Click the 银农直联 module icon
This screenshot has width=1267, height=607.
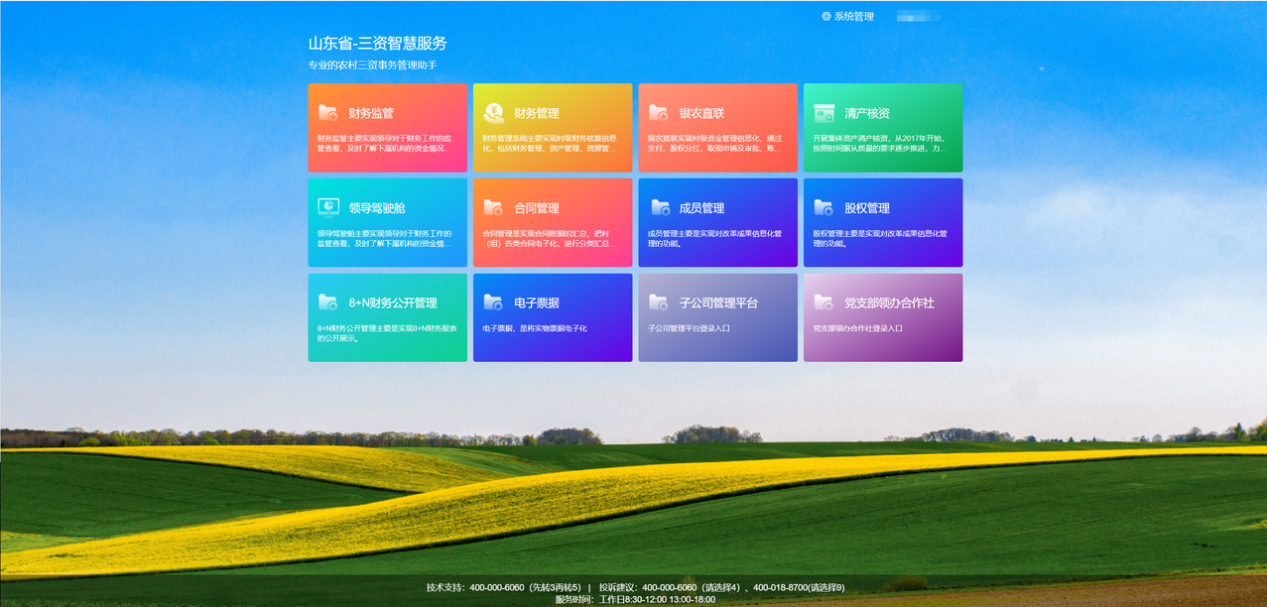(657, 113)
